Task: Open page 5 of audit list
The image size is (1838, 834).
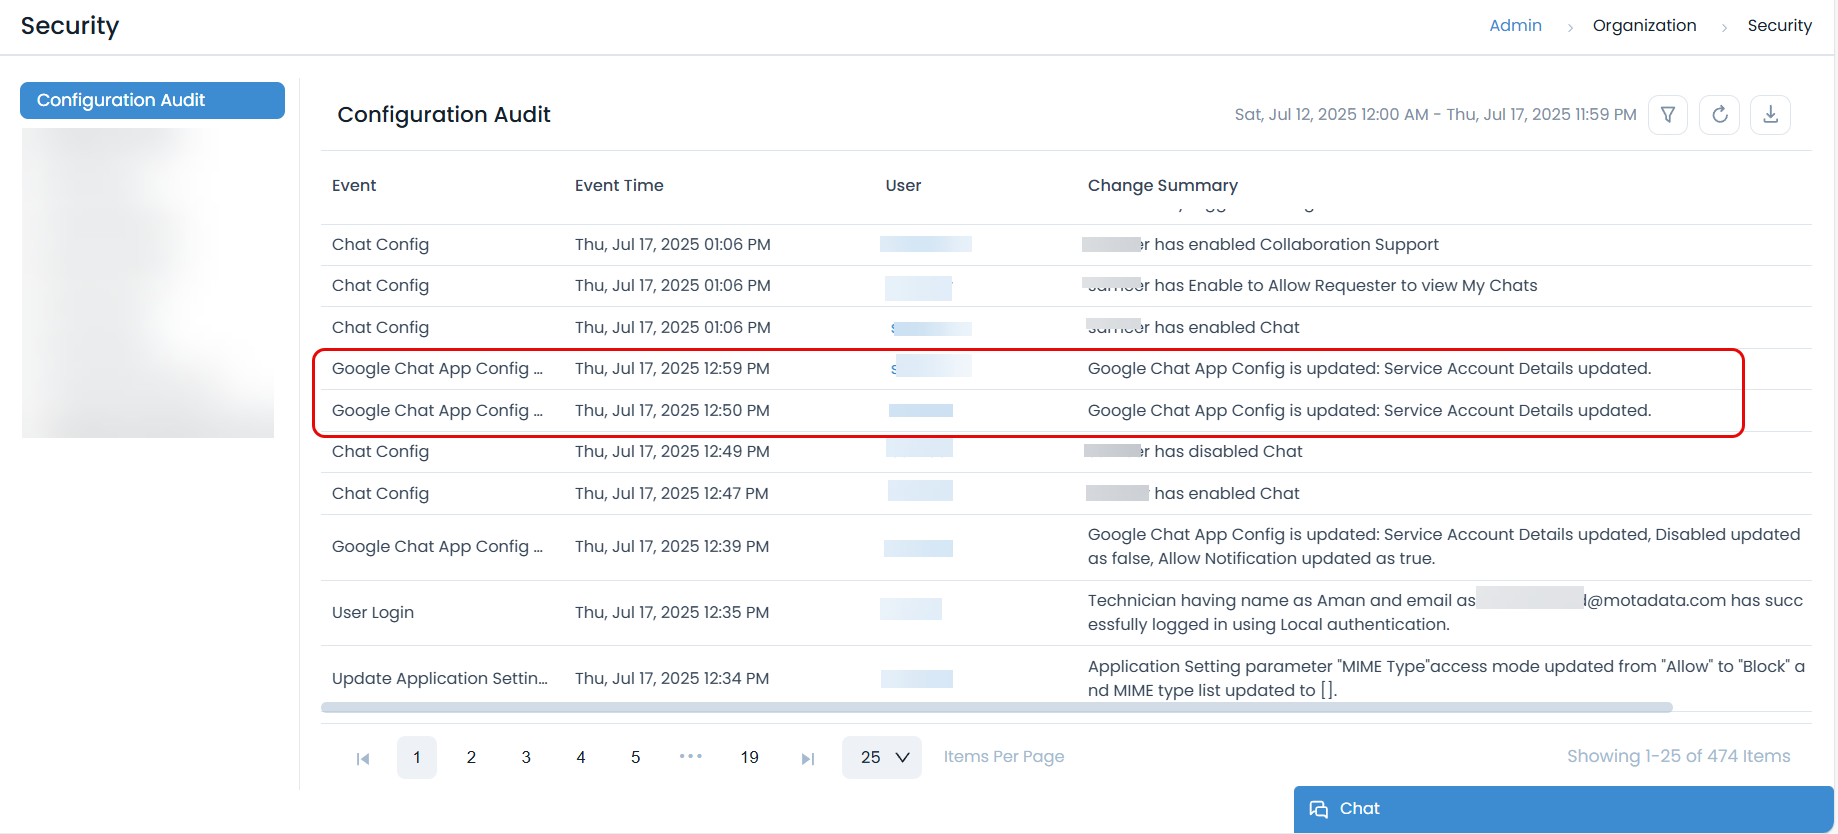Action: (635, 758)
